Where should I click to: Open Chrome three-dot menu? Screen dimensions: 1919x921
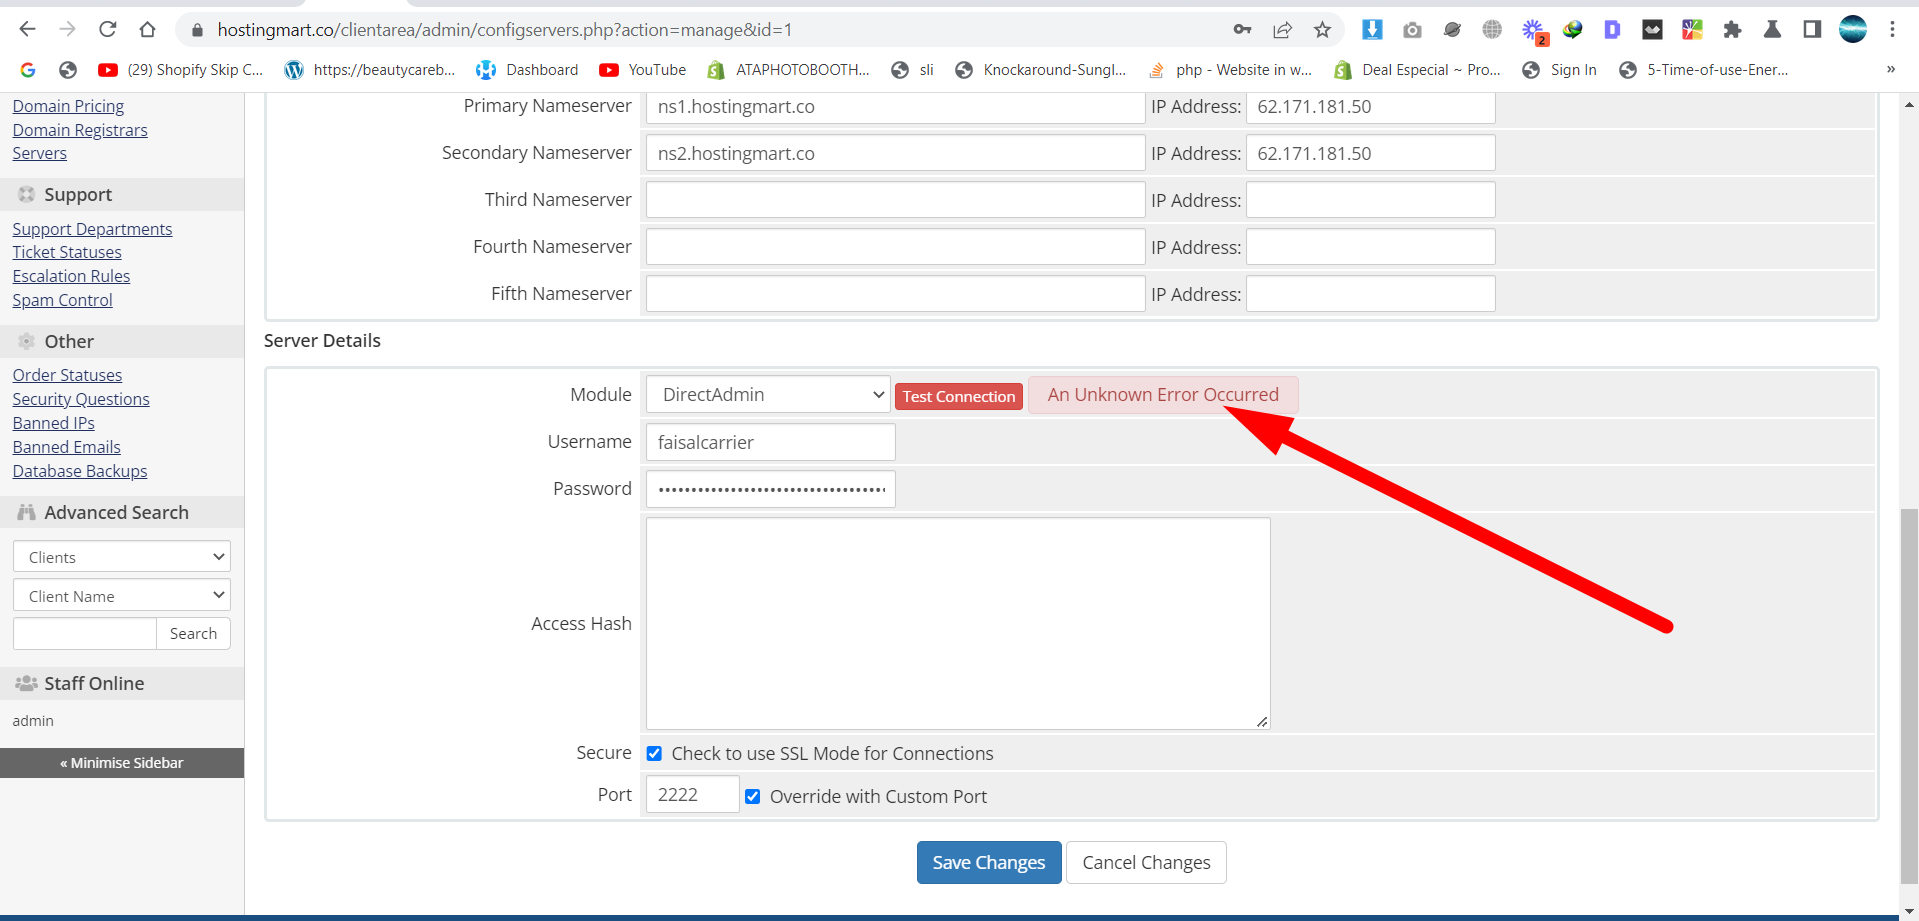pos(1892,30)
